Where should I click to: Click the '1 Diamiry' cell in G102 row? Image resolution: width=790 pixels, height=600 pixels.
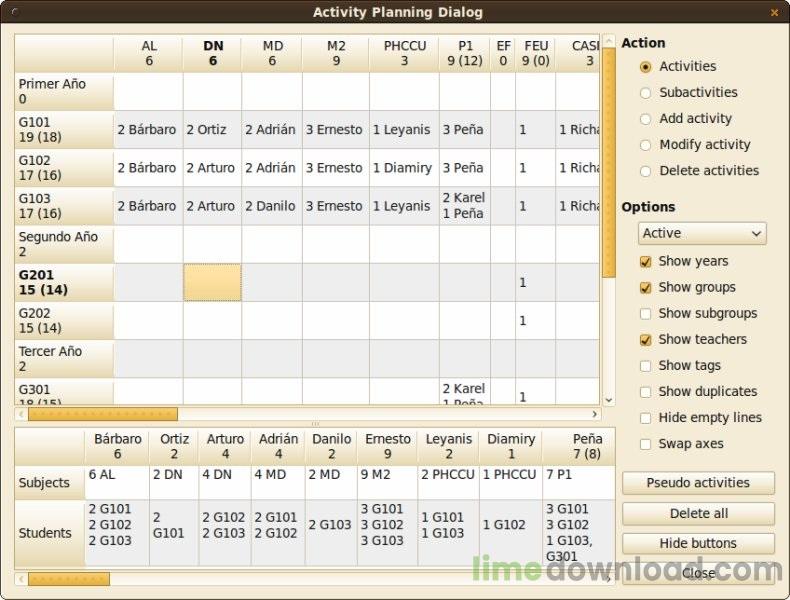coord(404,168)
